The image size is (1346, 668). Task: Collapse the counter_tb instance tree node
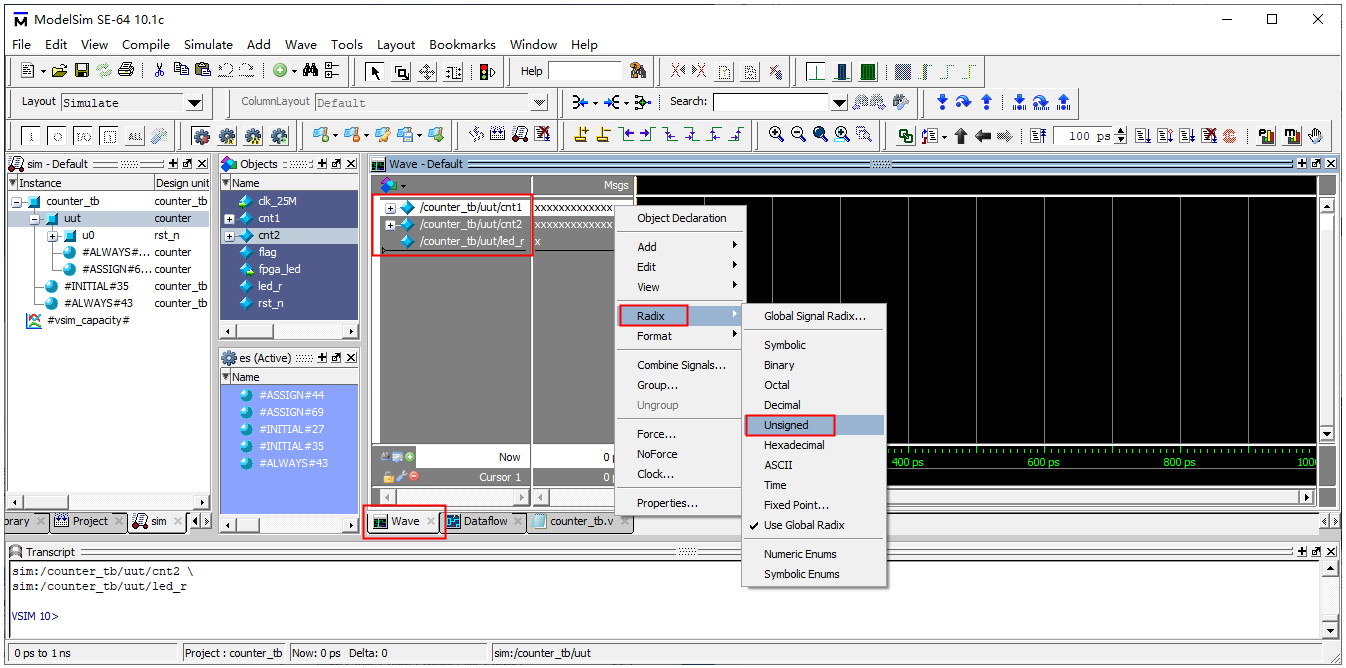pyautogui.click(x=17, y=202)
